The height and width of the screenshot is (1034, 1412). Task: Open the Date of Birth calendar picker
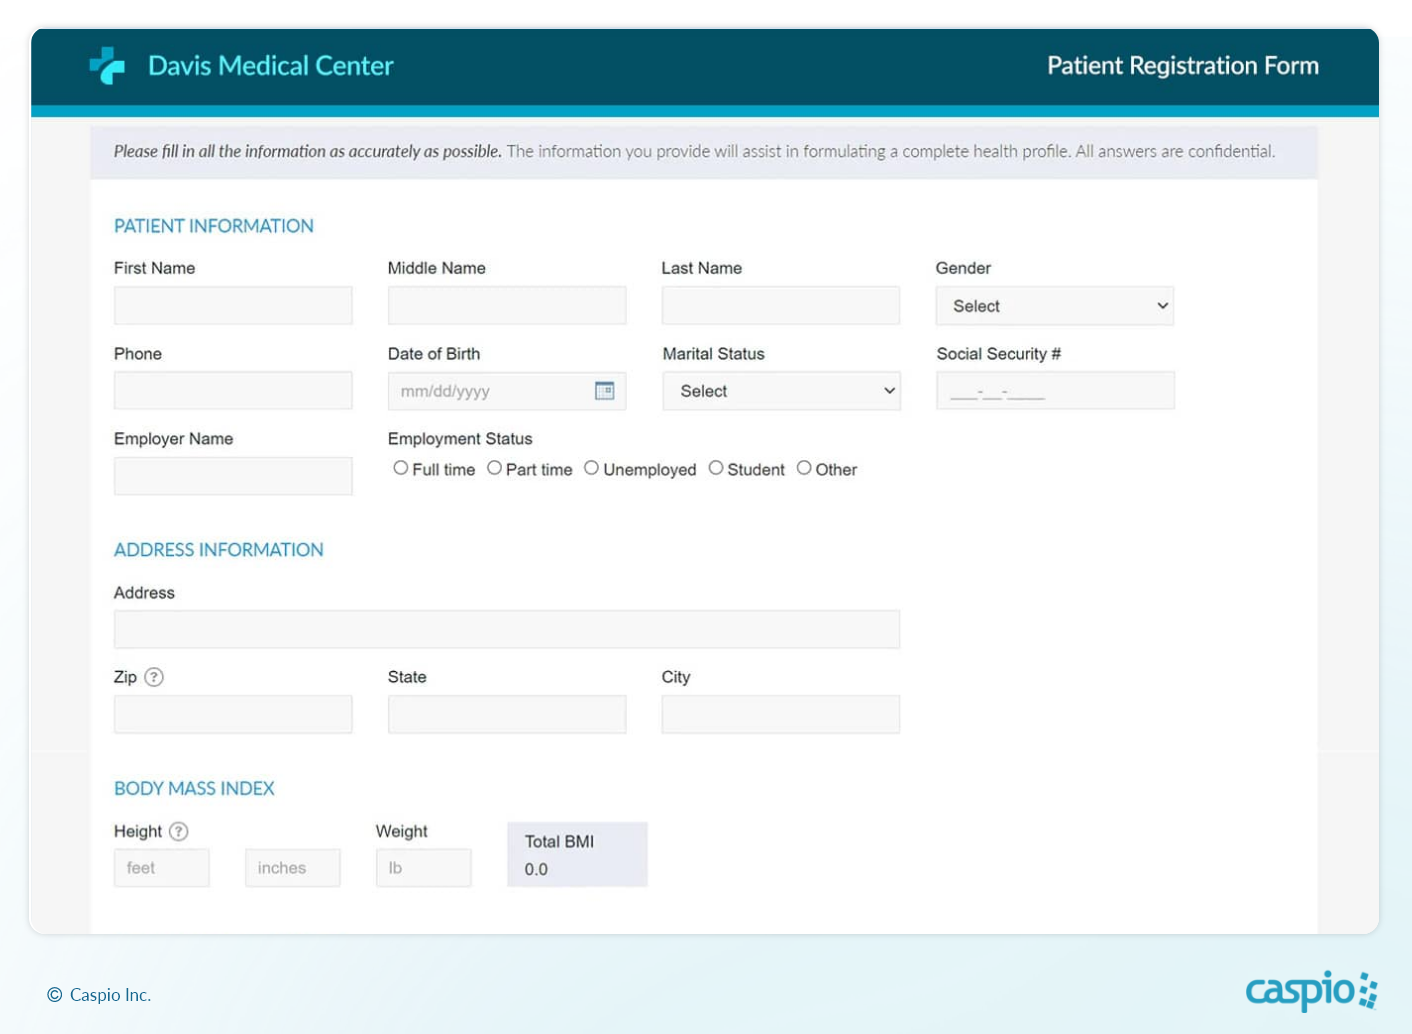point(604,391)
